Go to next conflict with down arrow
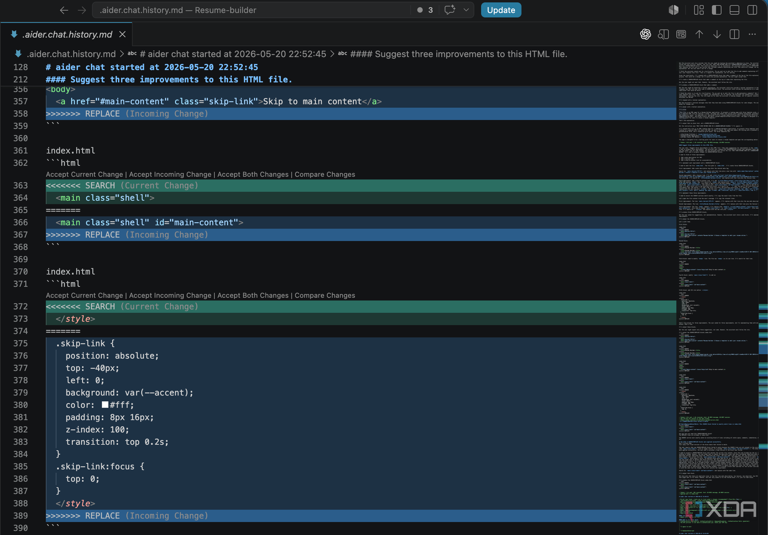 717,34
